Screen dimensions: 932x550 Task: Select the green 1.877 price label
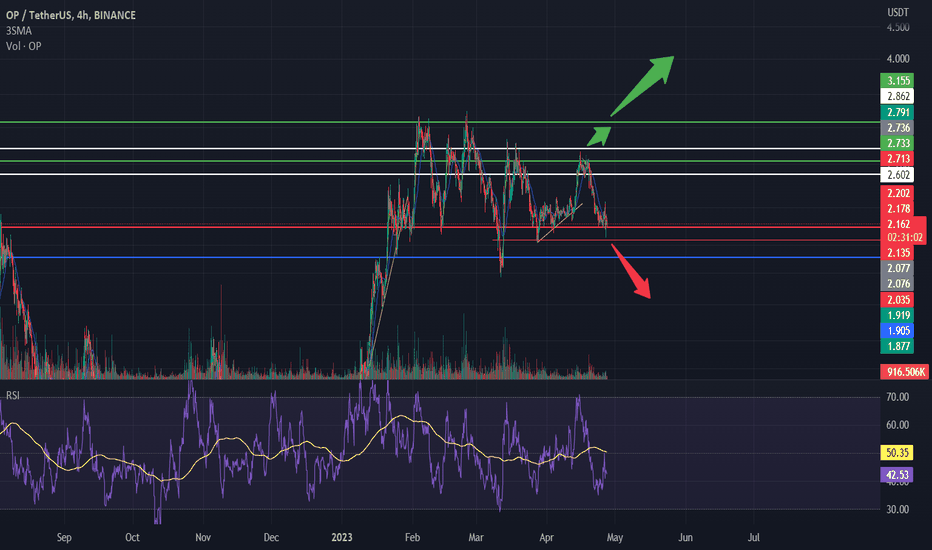[898, 346]
